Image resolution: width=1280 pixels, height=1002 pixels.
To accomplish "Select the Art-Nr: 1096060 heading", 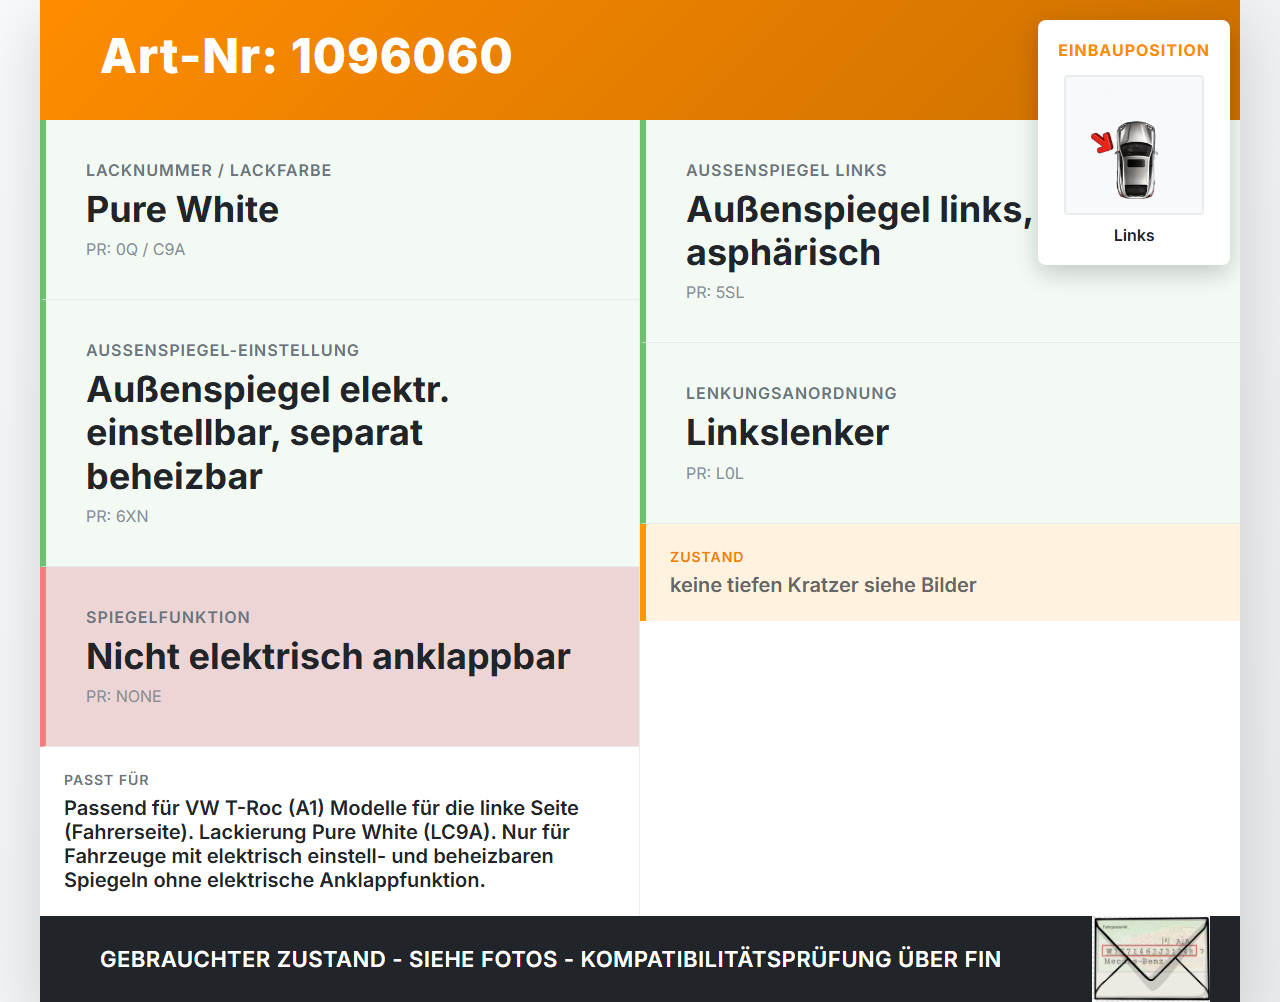I will pos(306,56).
